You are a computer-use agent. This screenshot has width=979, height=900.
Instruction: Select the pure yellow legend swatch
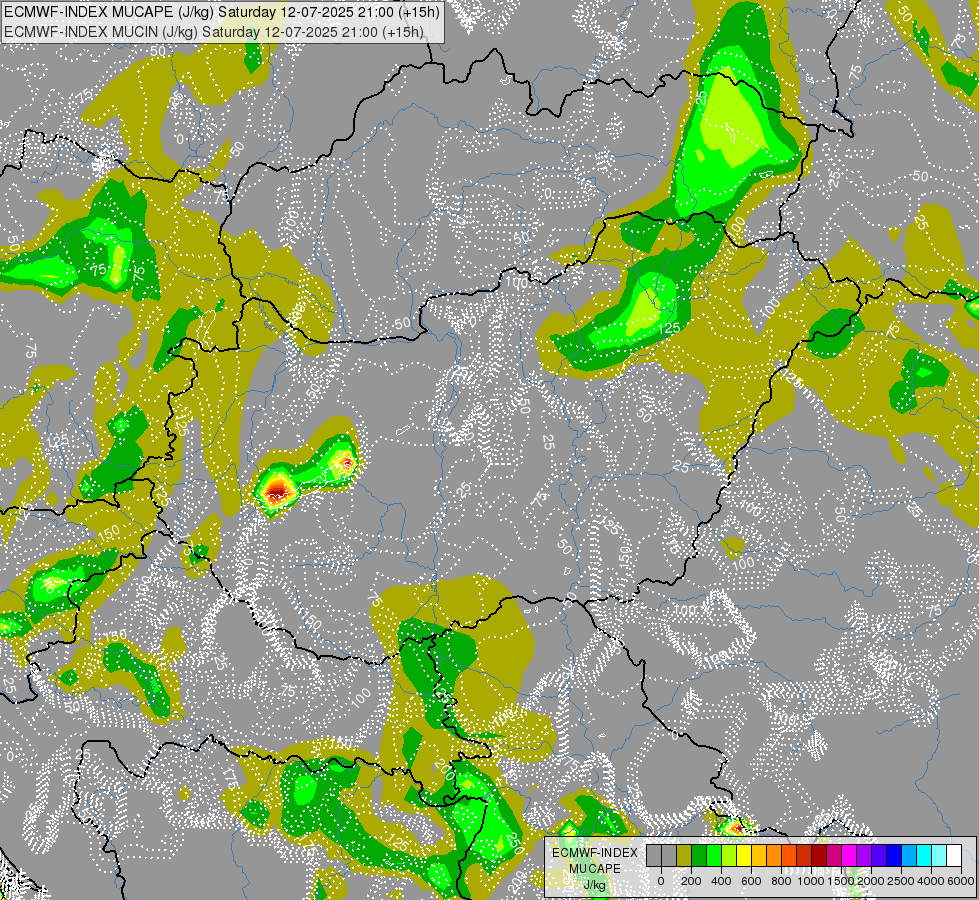[x=744, y=855]
